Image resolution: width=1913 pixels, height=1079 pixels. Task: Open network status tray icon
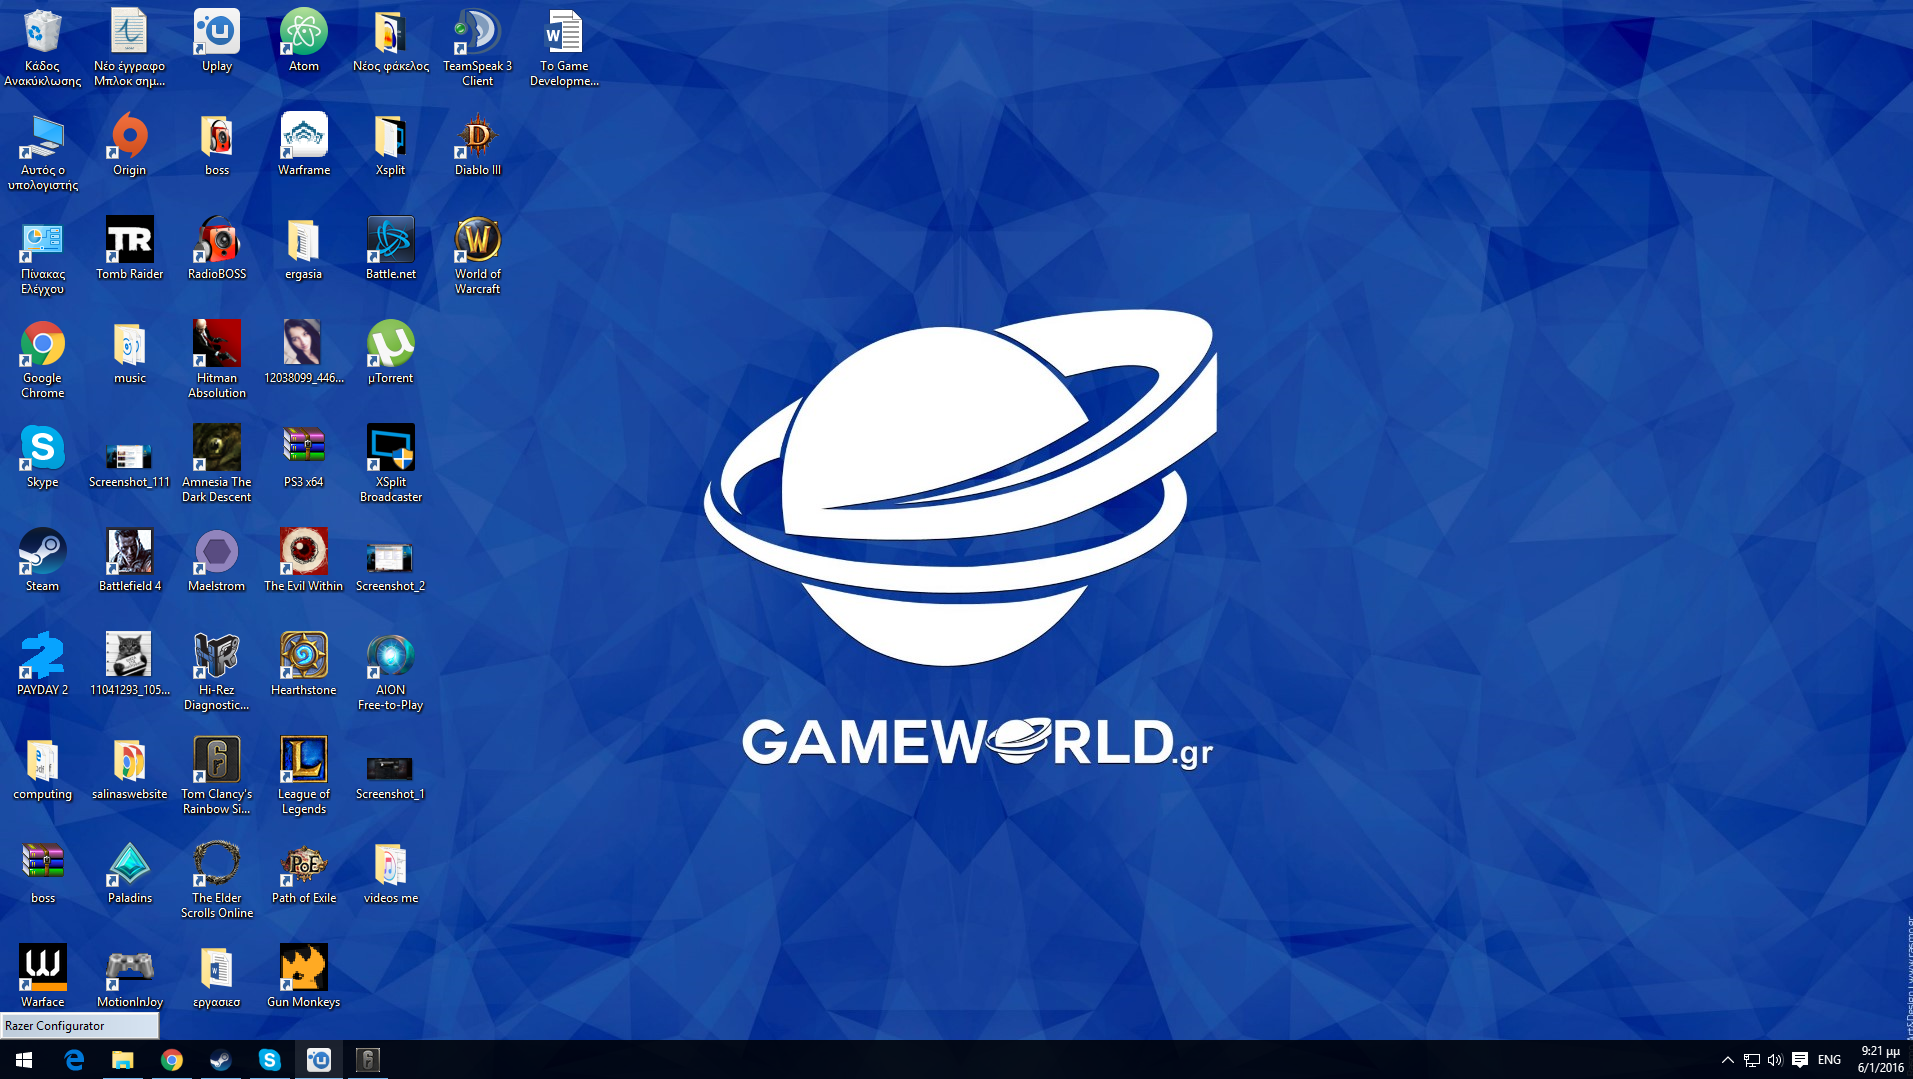[x=1752, y=1060]
